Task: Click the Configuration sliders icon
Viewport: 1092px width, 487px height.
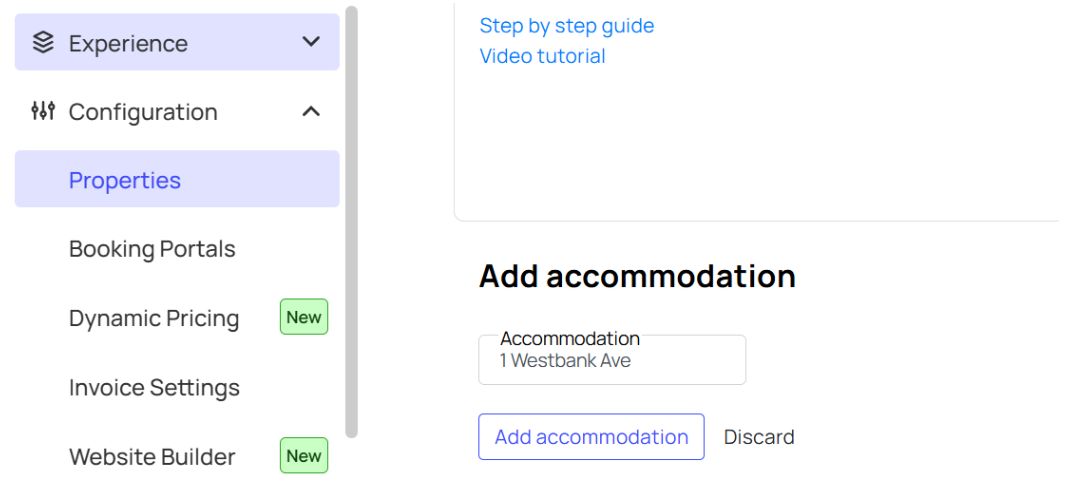Action: point(43,111)
